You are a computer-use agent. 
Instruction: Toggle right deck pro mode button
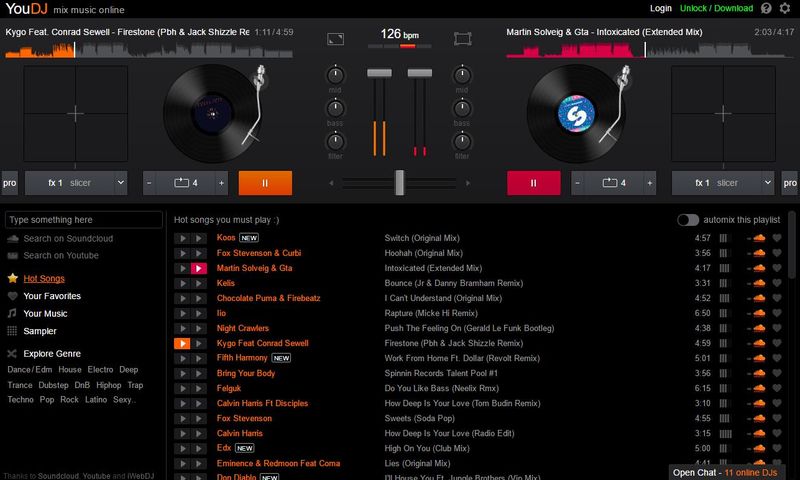click(x=790, y=183)
